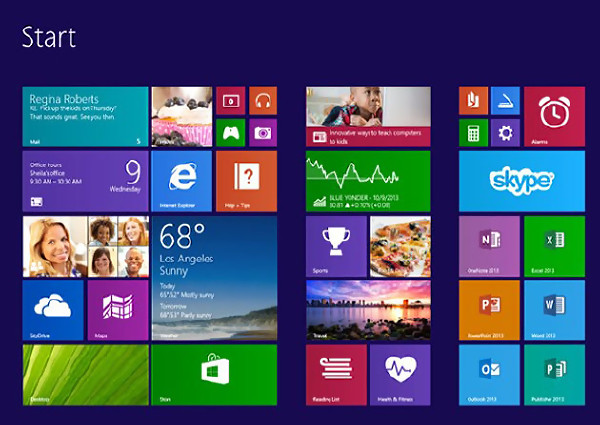This screenshot has width=600, height=425.
Task: Open the Travel tile with sunset skyline
Action: [368, 310]
